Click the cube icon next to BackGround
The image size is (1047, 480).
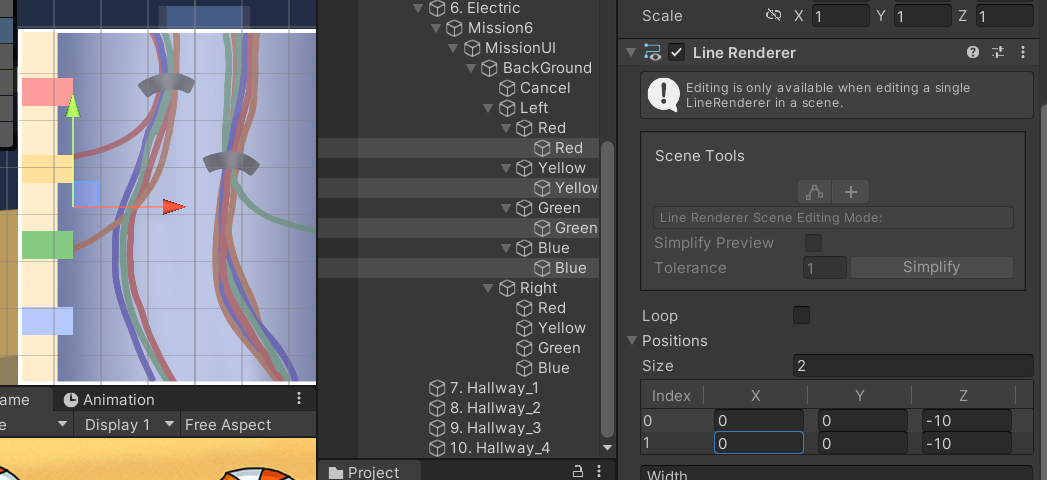tap(489, 68)
